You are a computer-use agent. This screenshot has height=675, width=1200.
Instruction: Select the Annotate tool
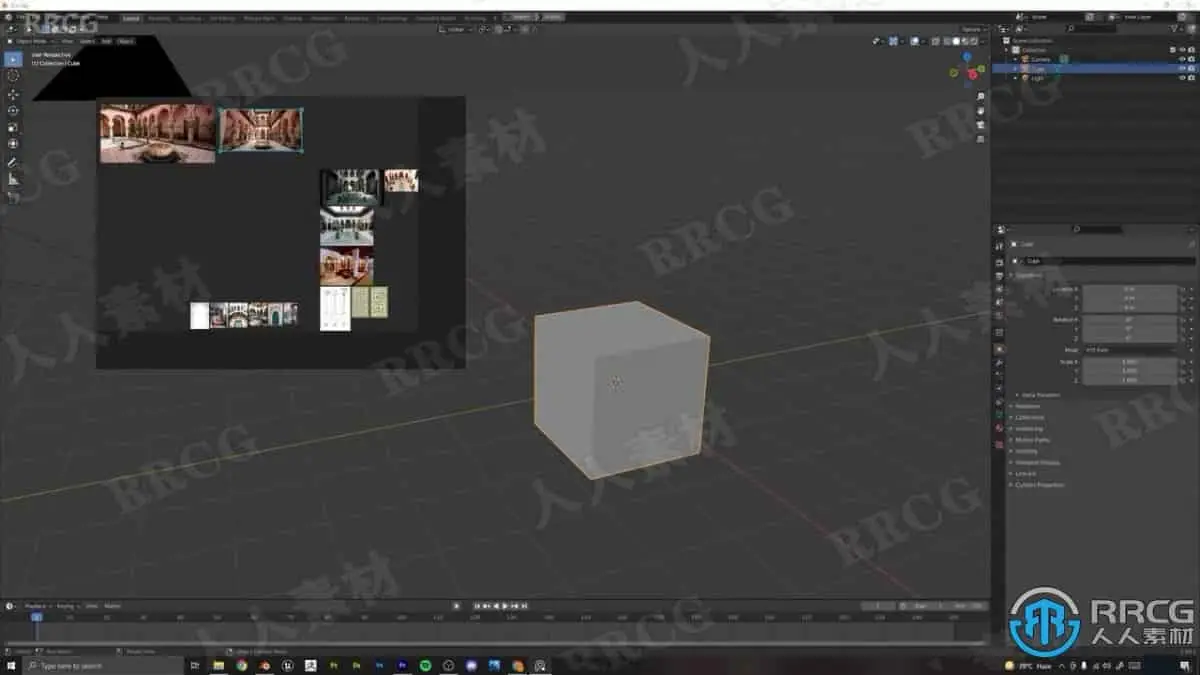click(13, 162)
